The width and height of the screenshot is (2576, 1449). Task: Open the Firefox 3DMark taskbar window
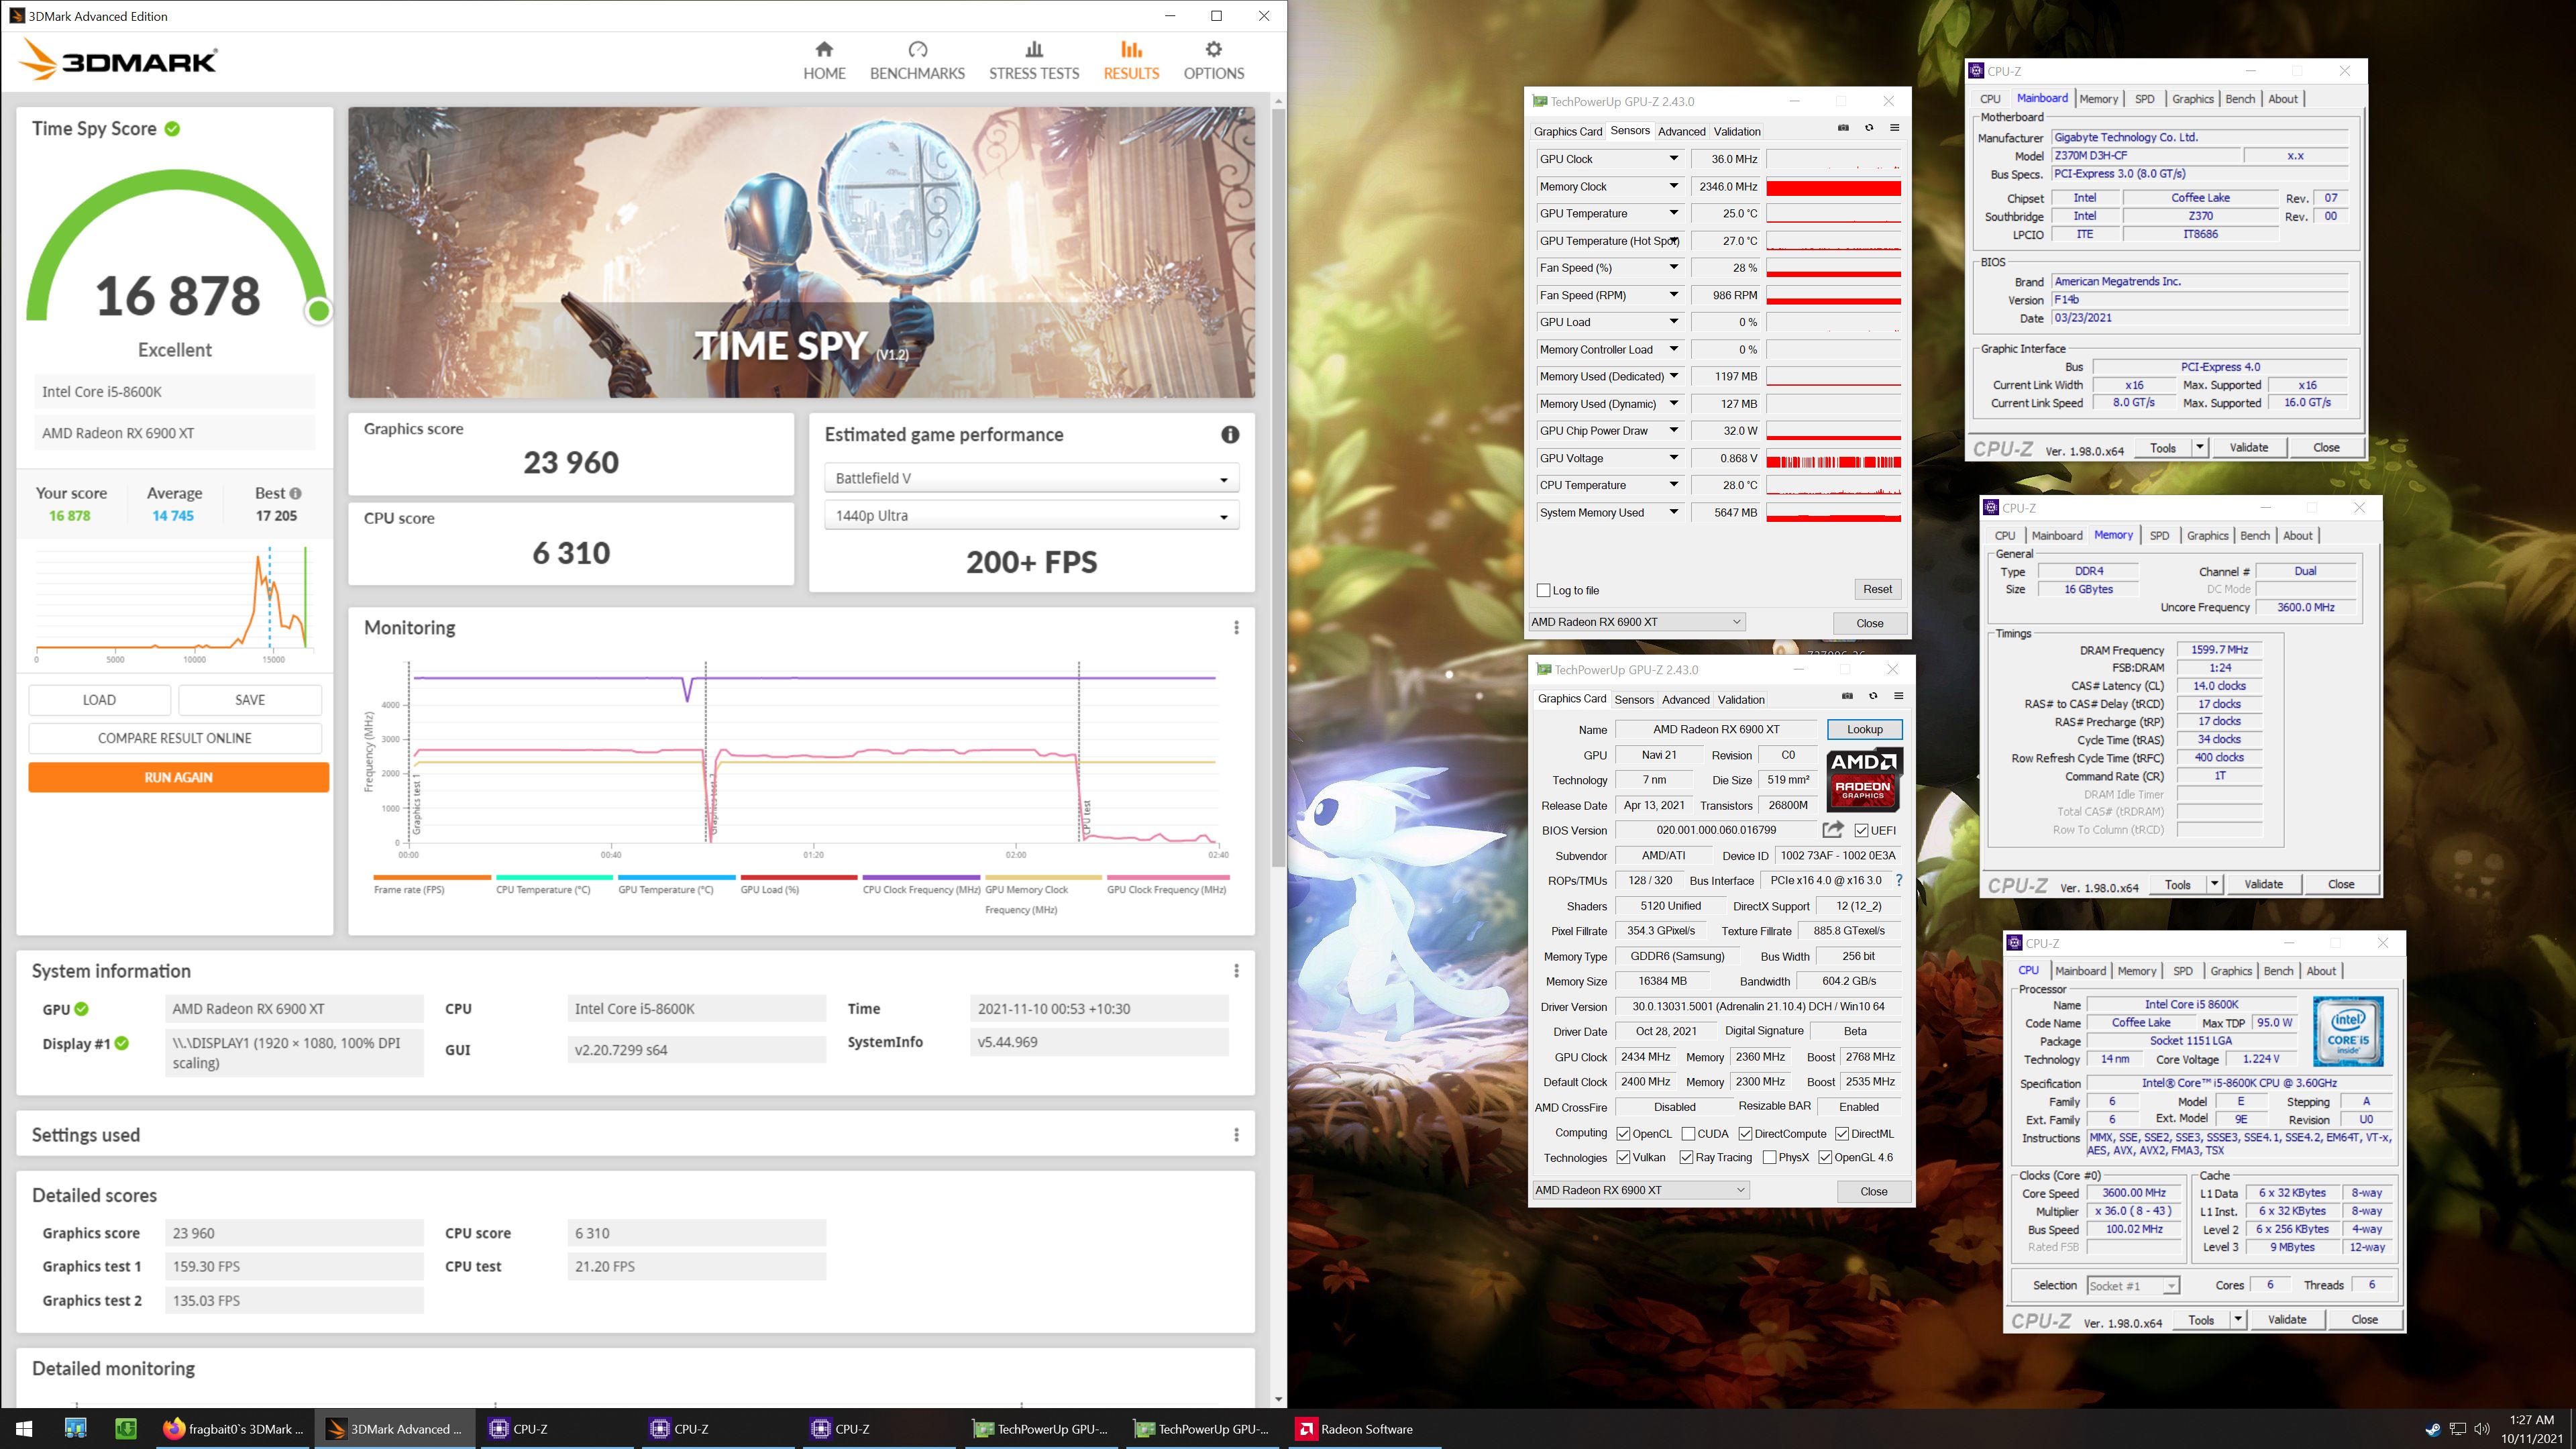click(232, 1428)
